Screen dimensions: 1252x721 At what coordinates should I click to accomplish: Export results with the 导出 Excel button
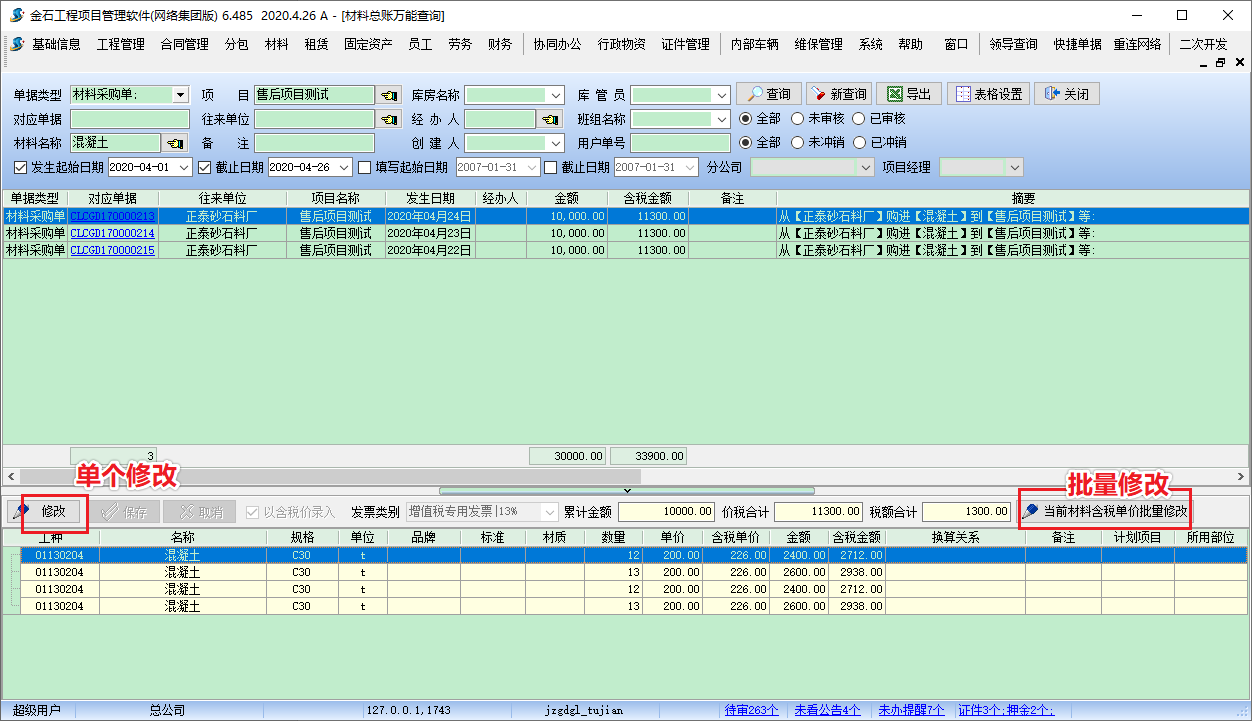908,94
